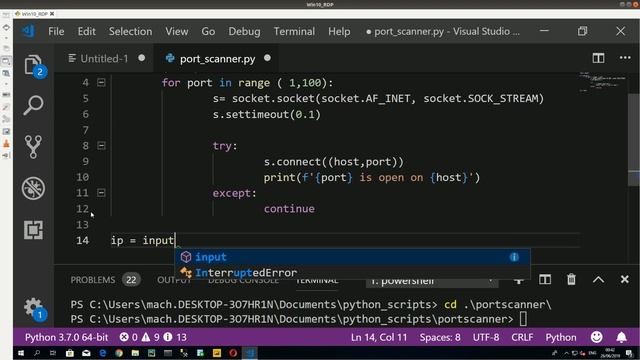This screenshot has width=640, height=360.
Task: Open the Debug view in activity bar
Action: (33, 188)
